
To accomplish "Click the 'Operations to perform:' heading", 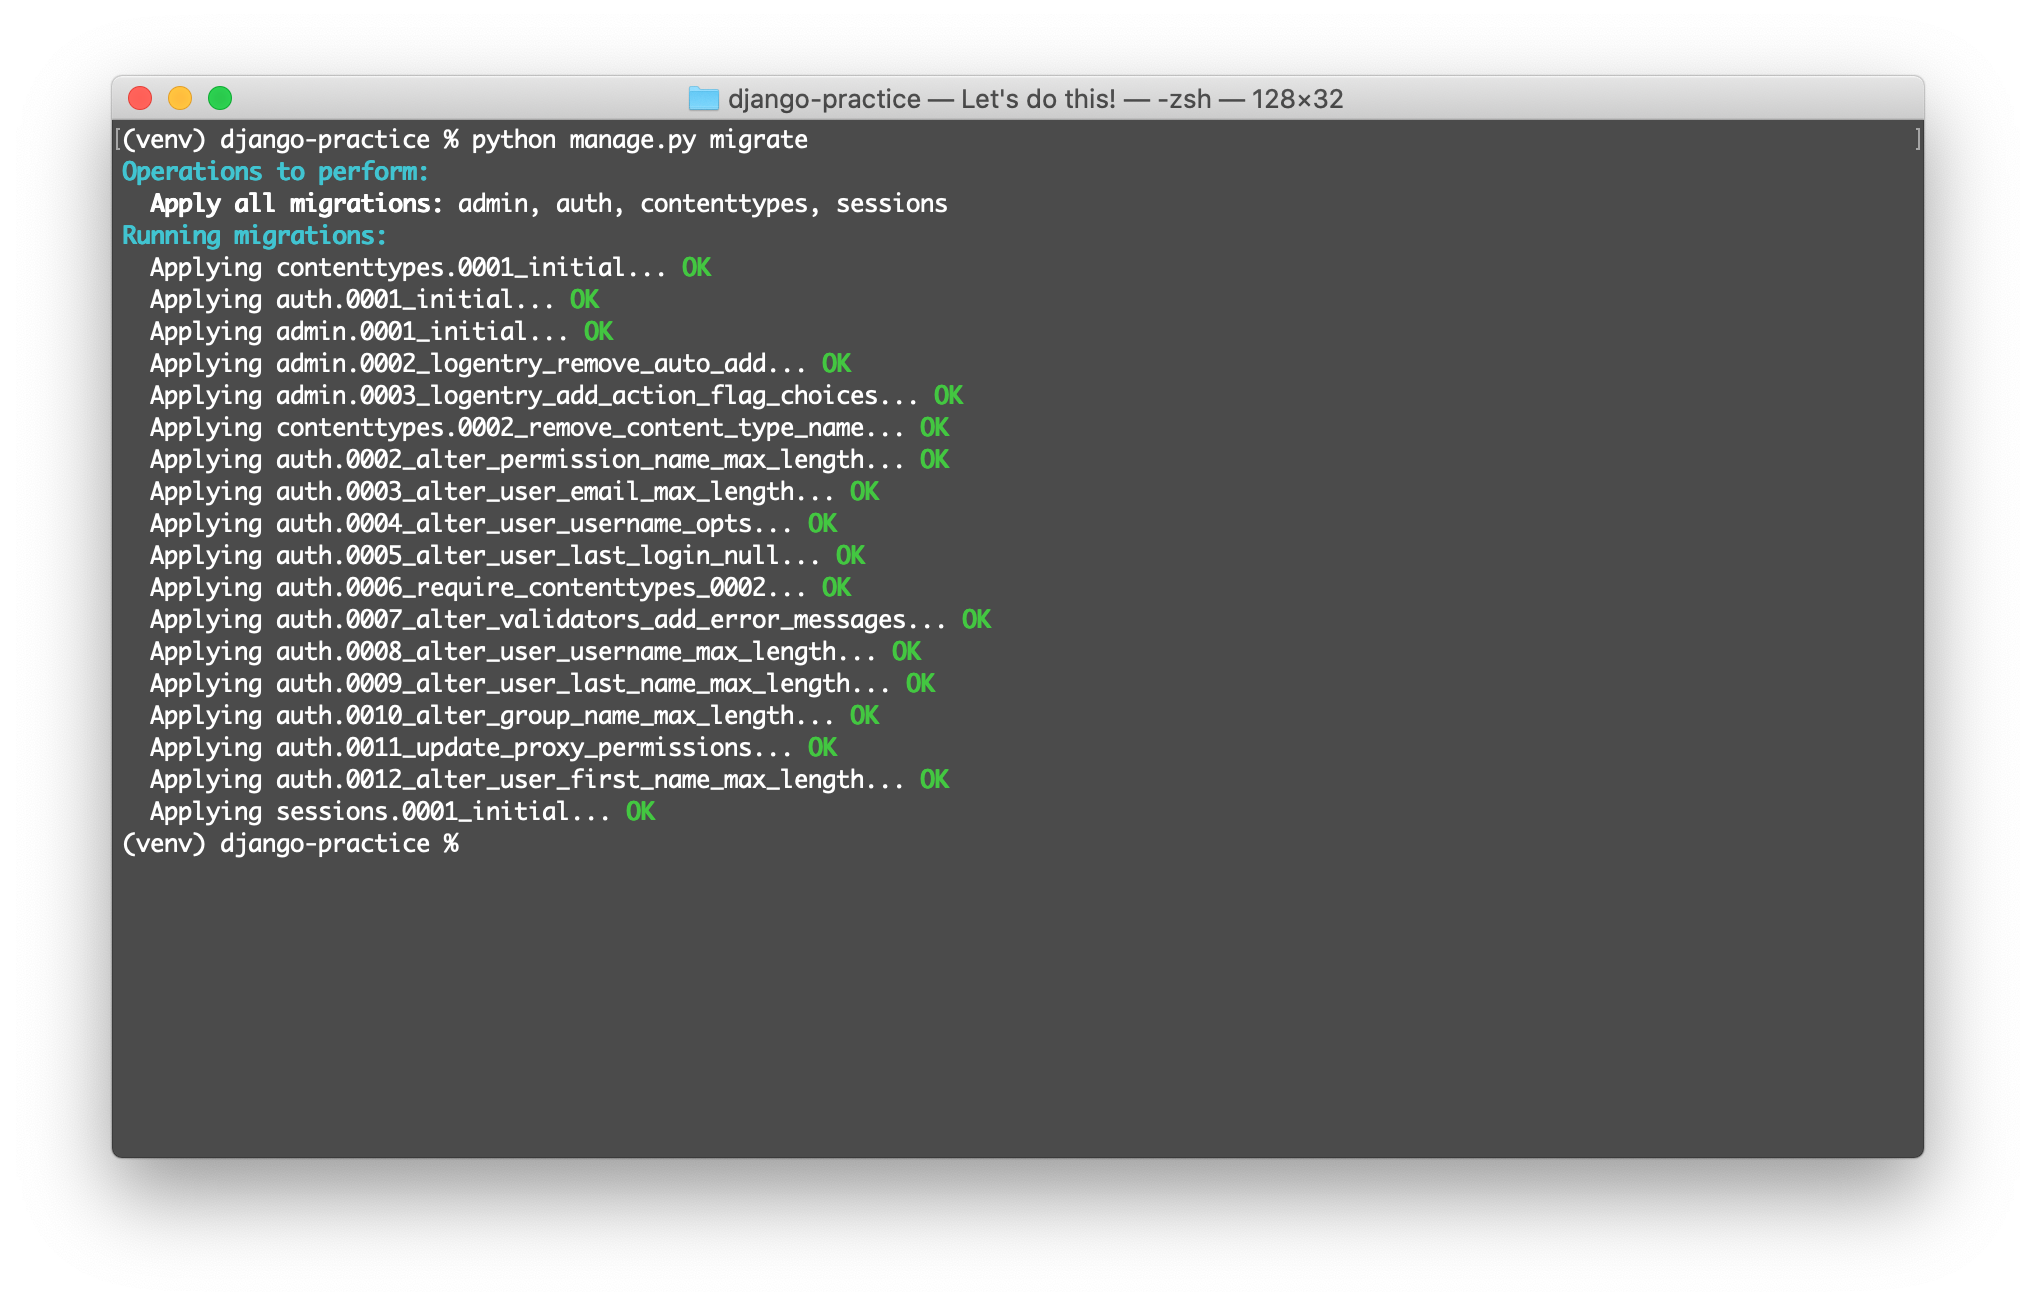I will tap(275, 172).
